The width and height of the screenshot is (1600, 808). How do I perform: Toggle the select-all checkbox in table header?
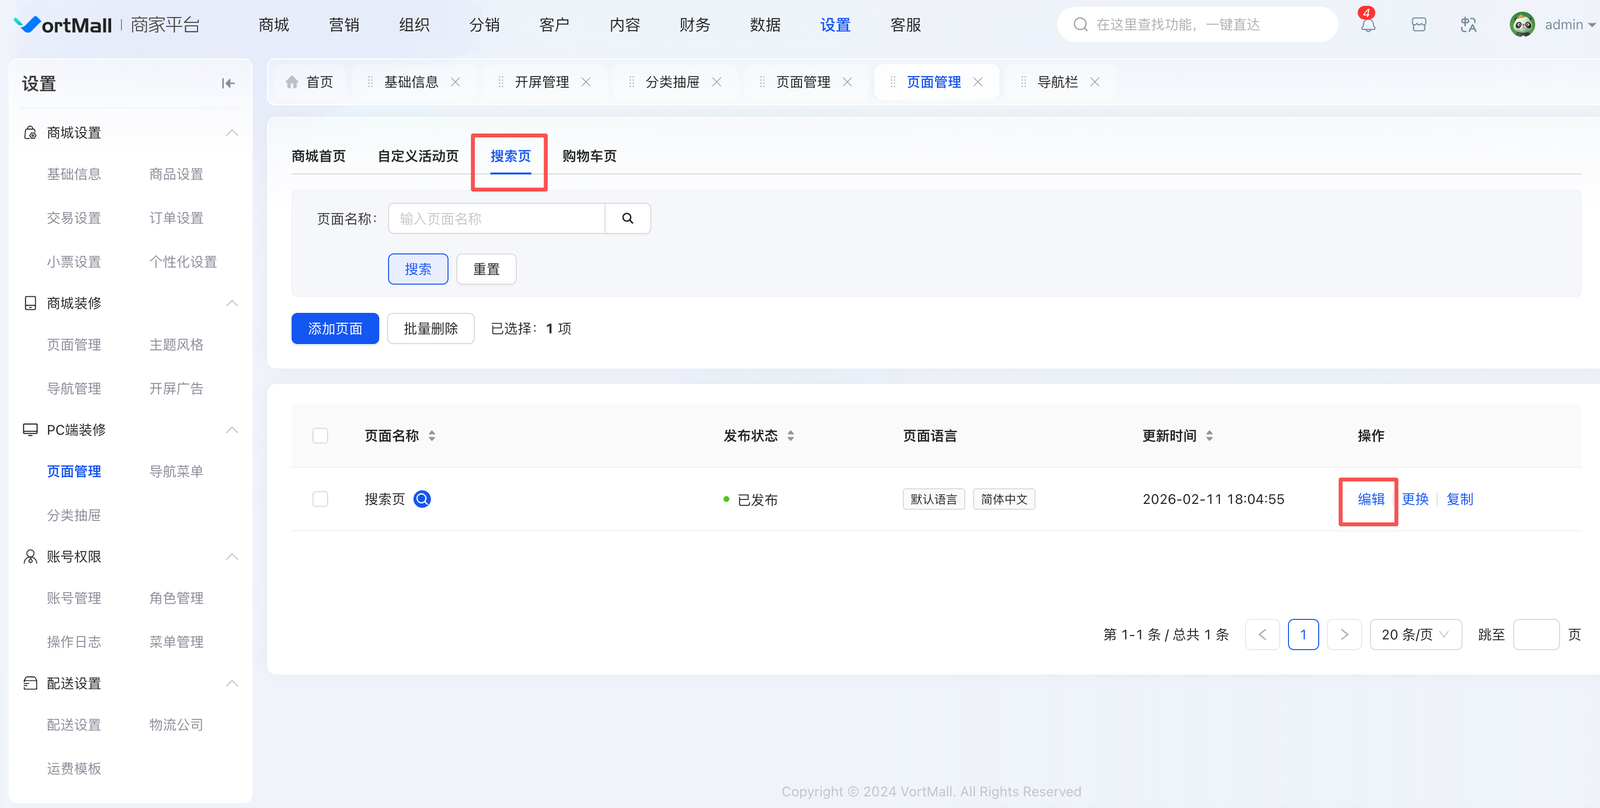pyautogui.click(x=320, y=436)
